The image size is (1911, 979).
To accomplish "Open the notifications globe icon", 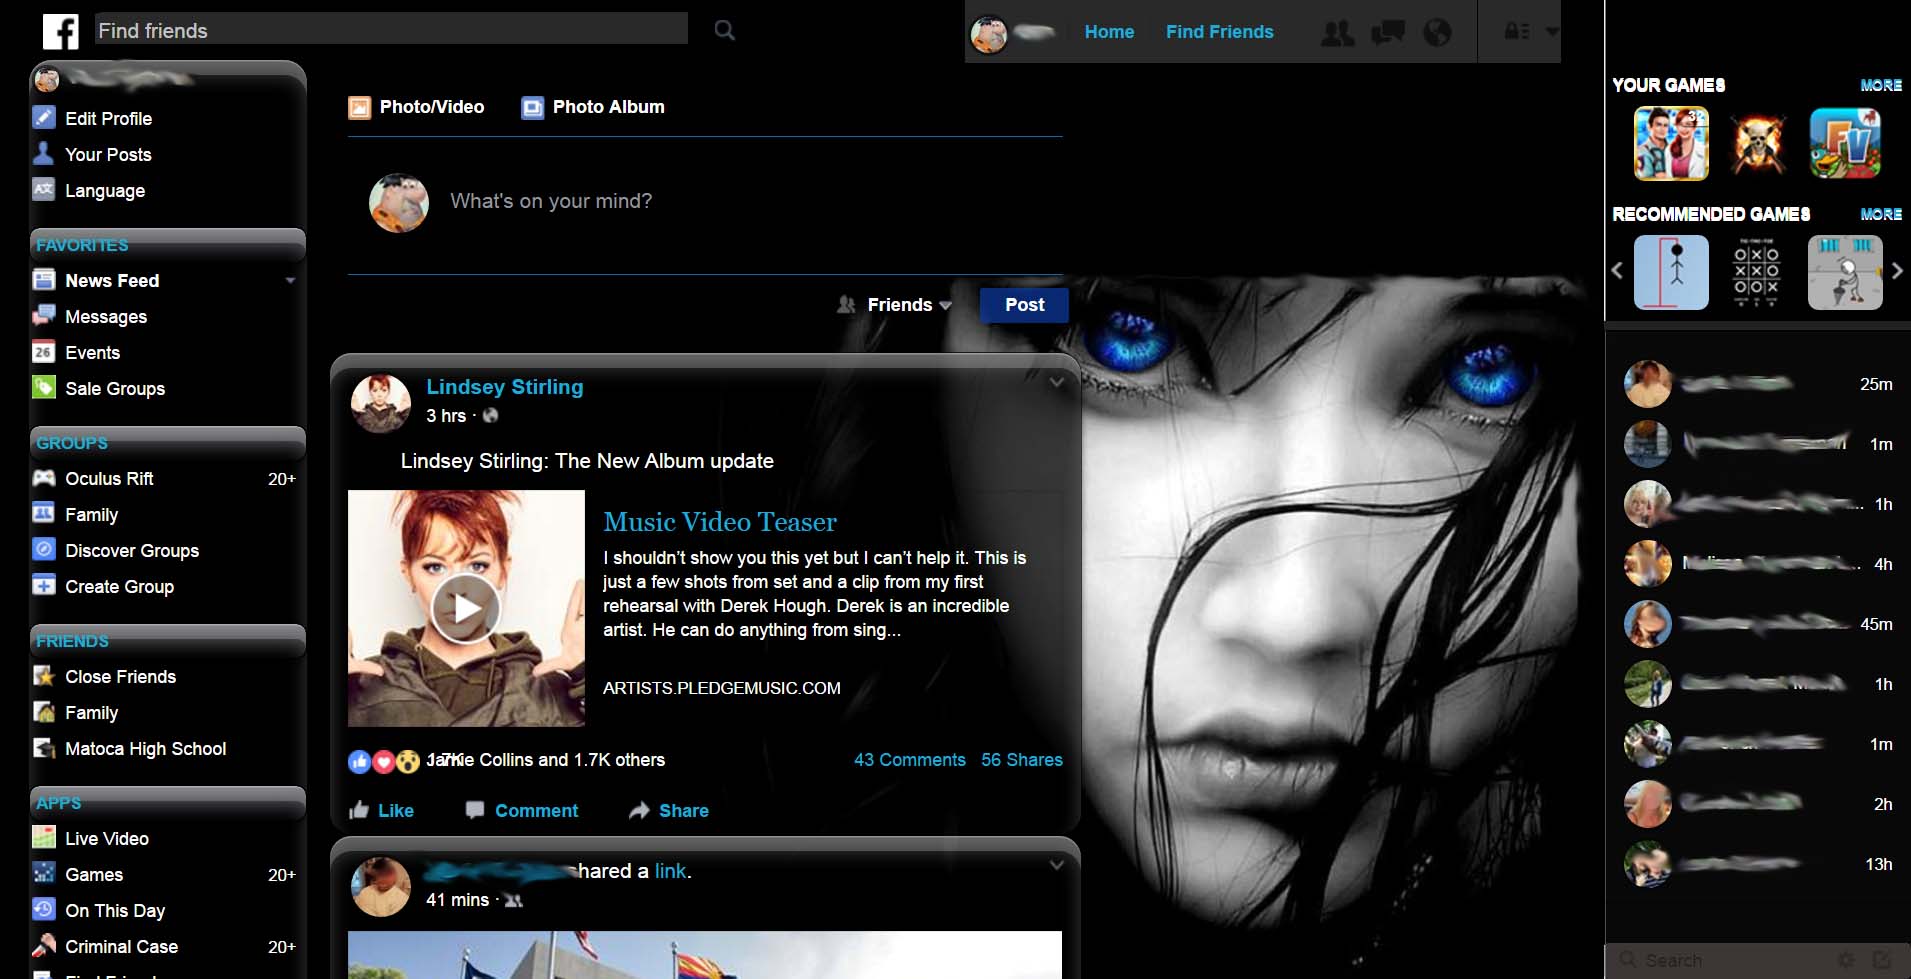I will (1437, 31).
